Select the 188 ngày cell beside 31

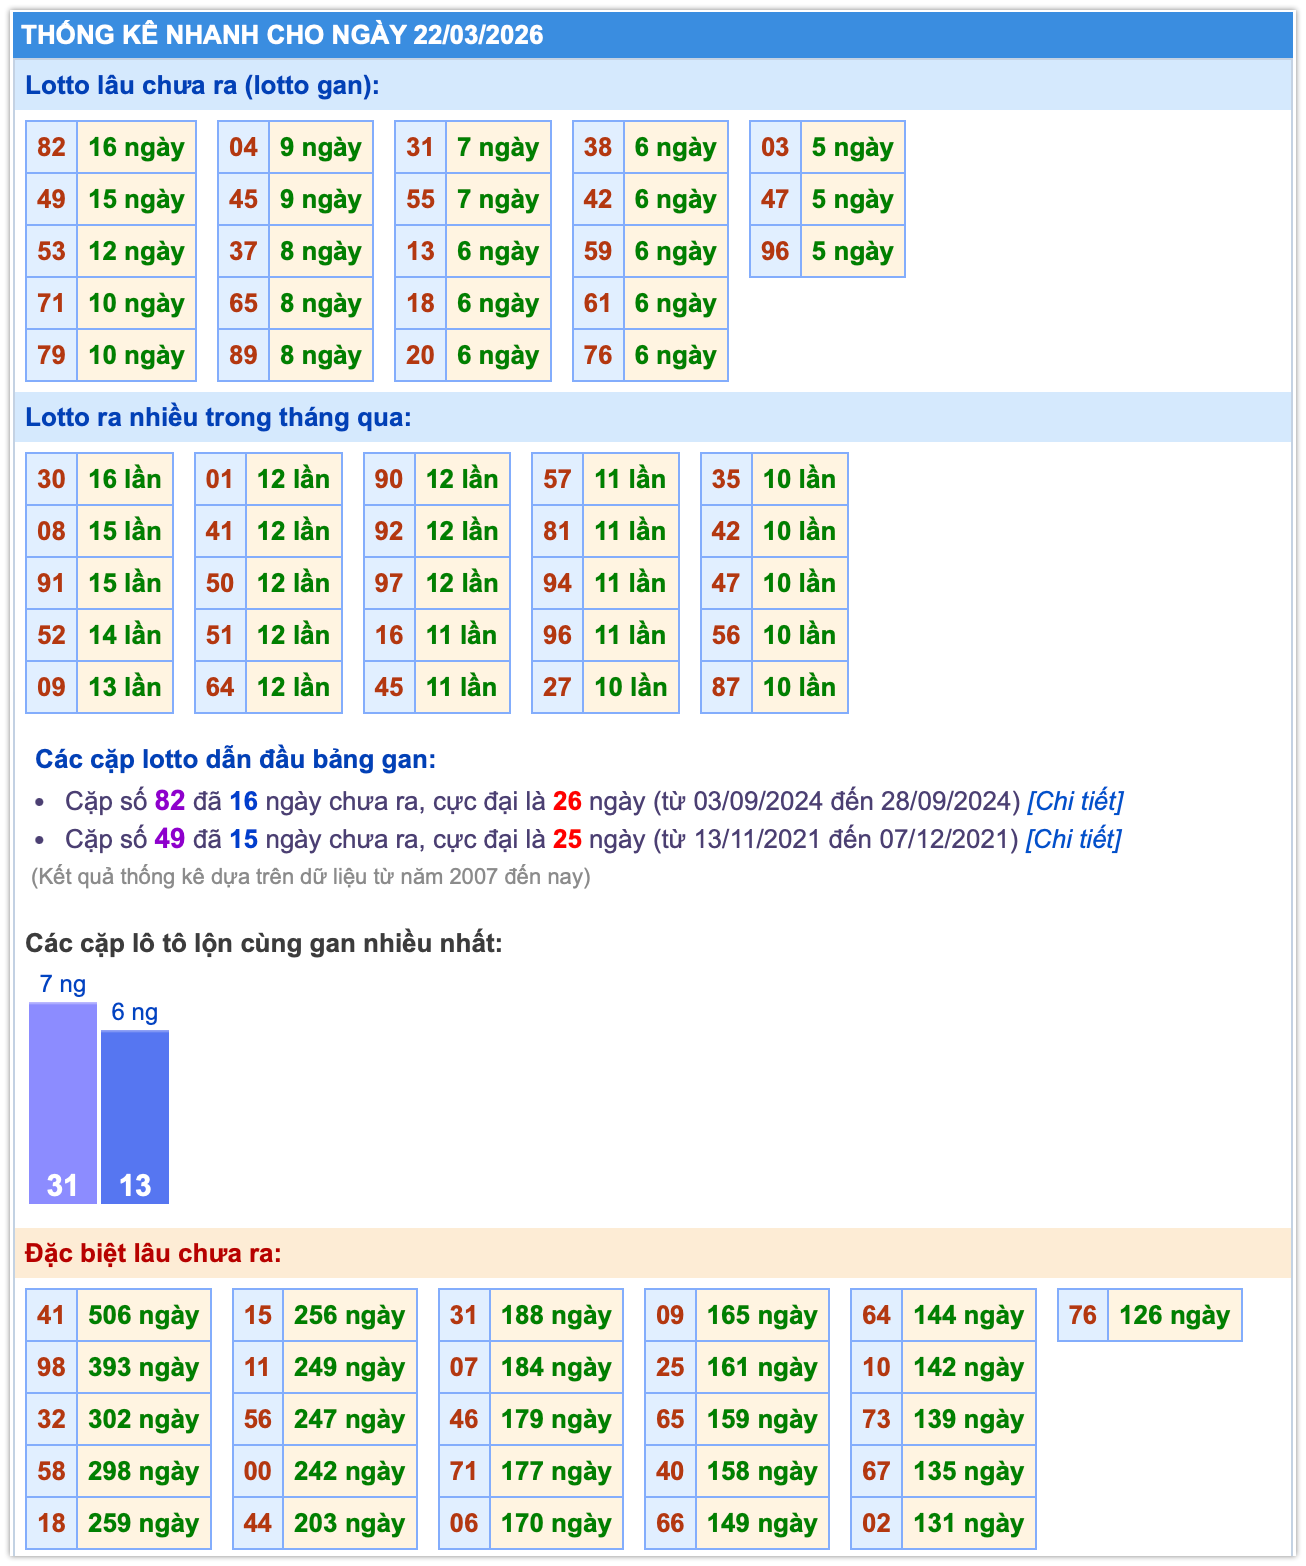click(556, 1316)
